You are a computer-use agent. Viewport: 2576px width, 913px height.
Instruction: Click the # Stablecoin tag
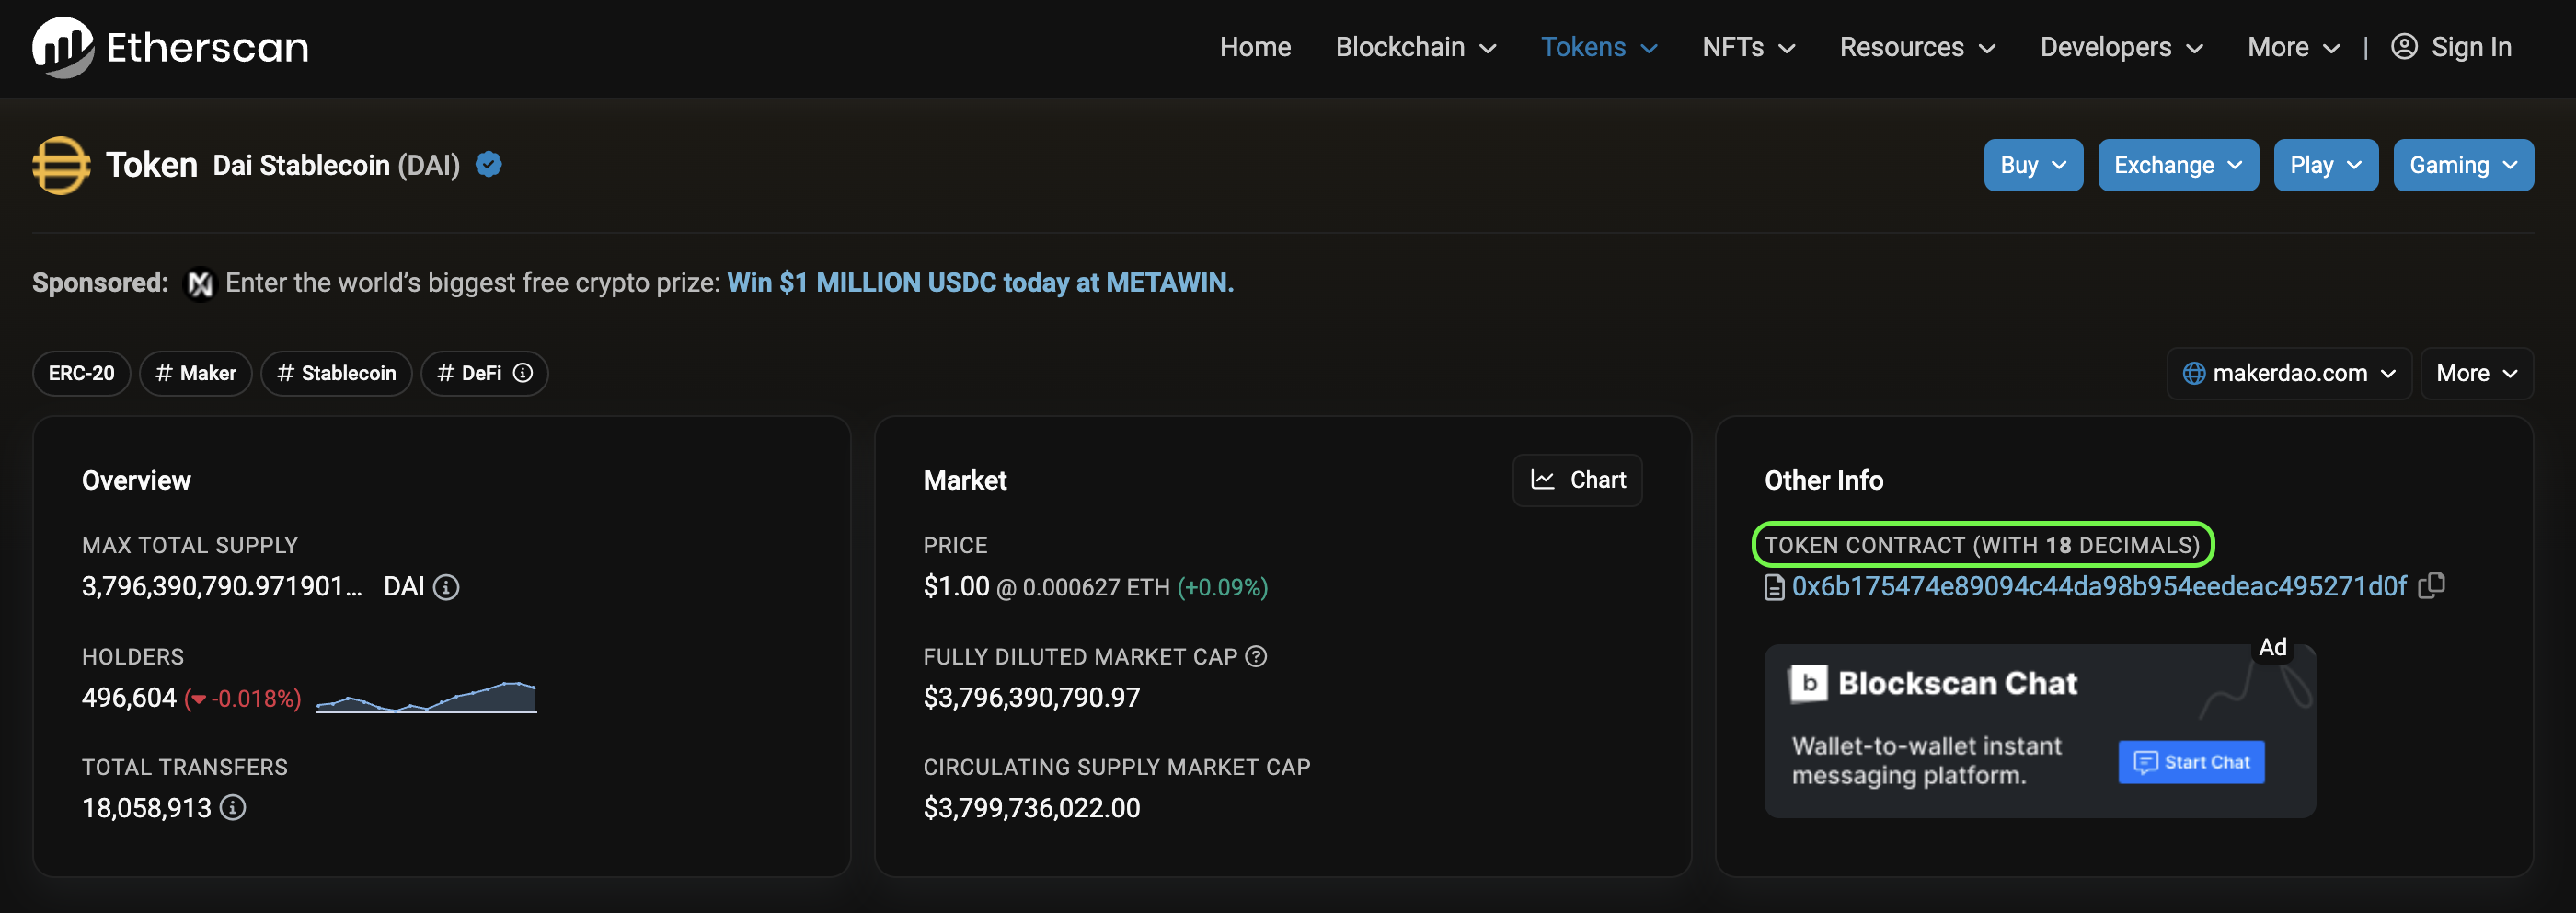click(337, 373)
